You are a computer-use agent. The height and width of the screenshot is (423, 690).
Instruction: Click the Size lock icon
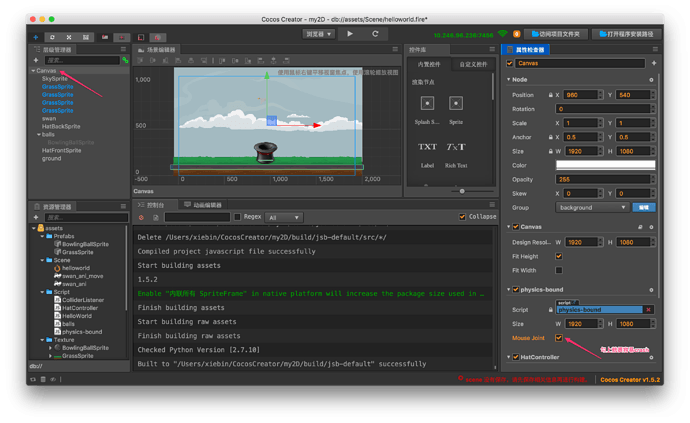point(551,151)
